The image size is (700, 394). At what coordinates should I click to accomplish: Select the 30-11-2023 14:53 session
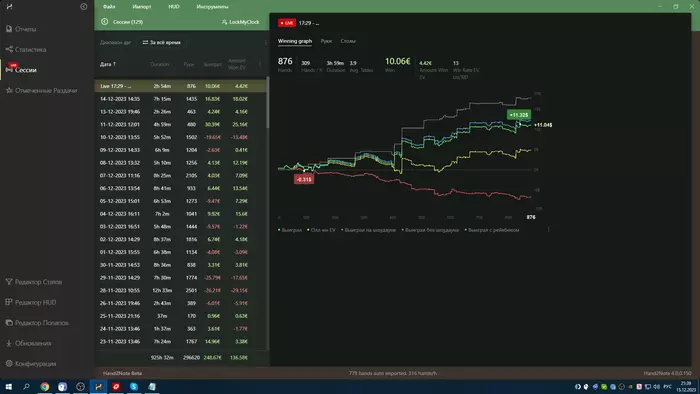[x=181, y=265]
